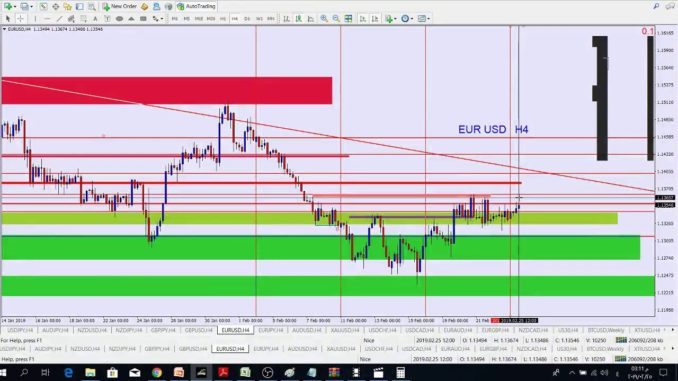The image size is (678, 381).
Task: Switch to the GBPUSD,H4 chart tab
Action: coord(198,330)
